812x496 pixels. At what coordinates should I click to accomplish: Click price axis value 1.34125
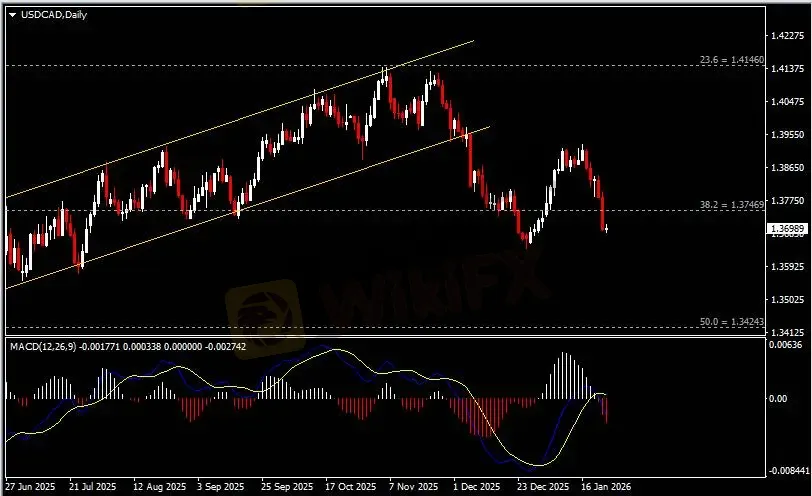point(788,332)
